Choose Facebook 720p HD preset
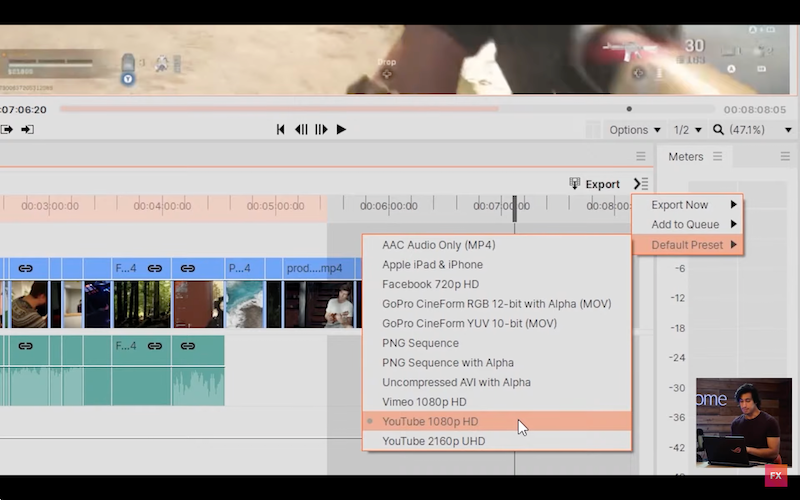The image size is (800, 500). pyautogui.click(x=497, y=284)
